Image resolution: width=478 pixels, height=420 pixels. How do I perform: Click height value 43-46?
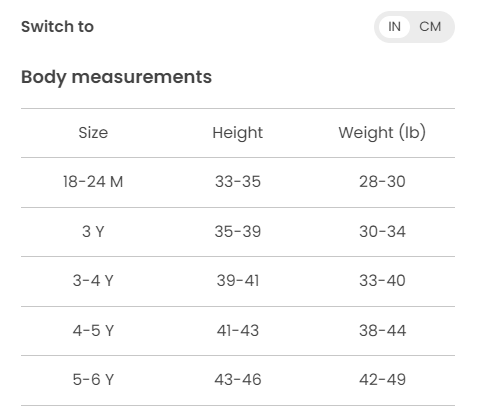238,380
